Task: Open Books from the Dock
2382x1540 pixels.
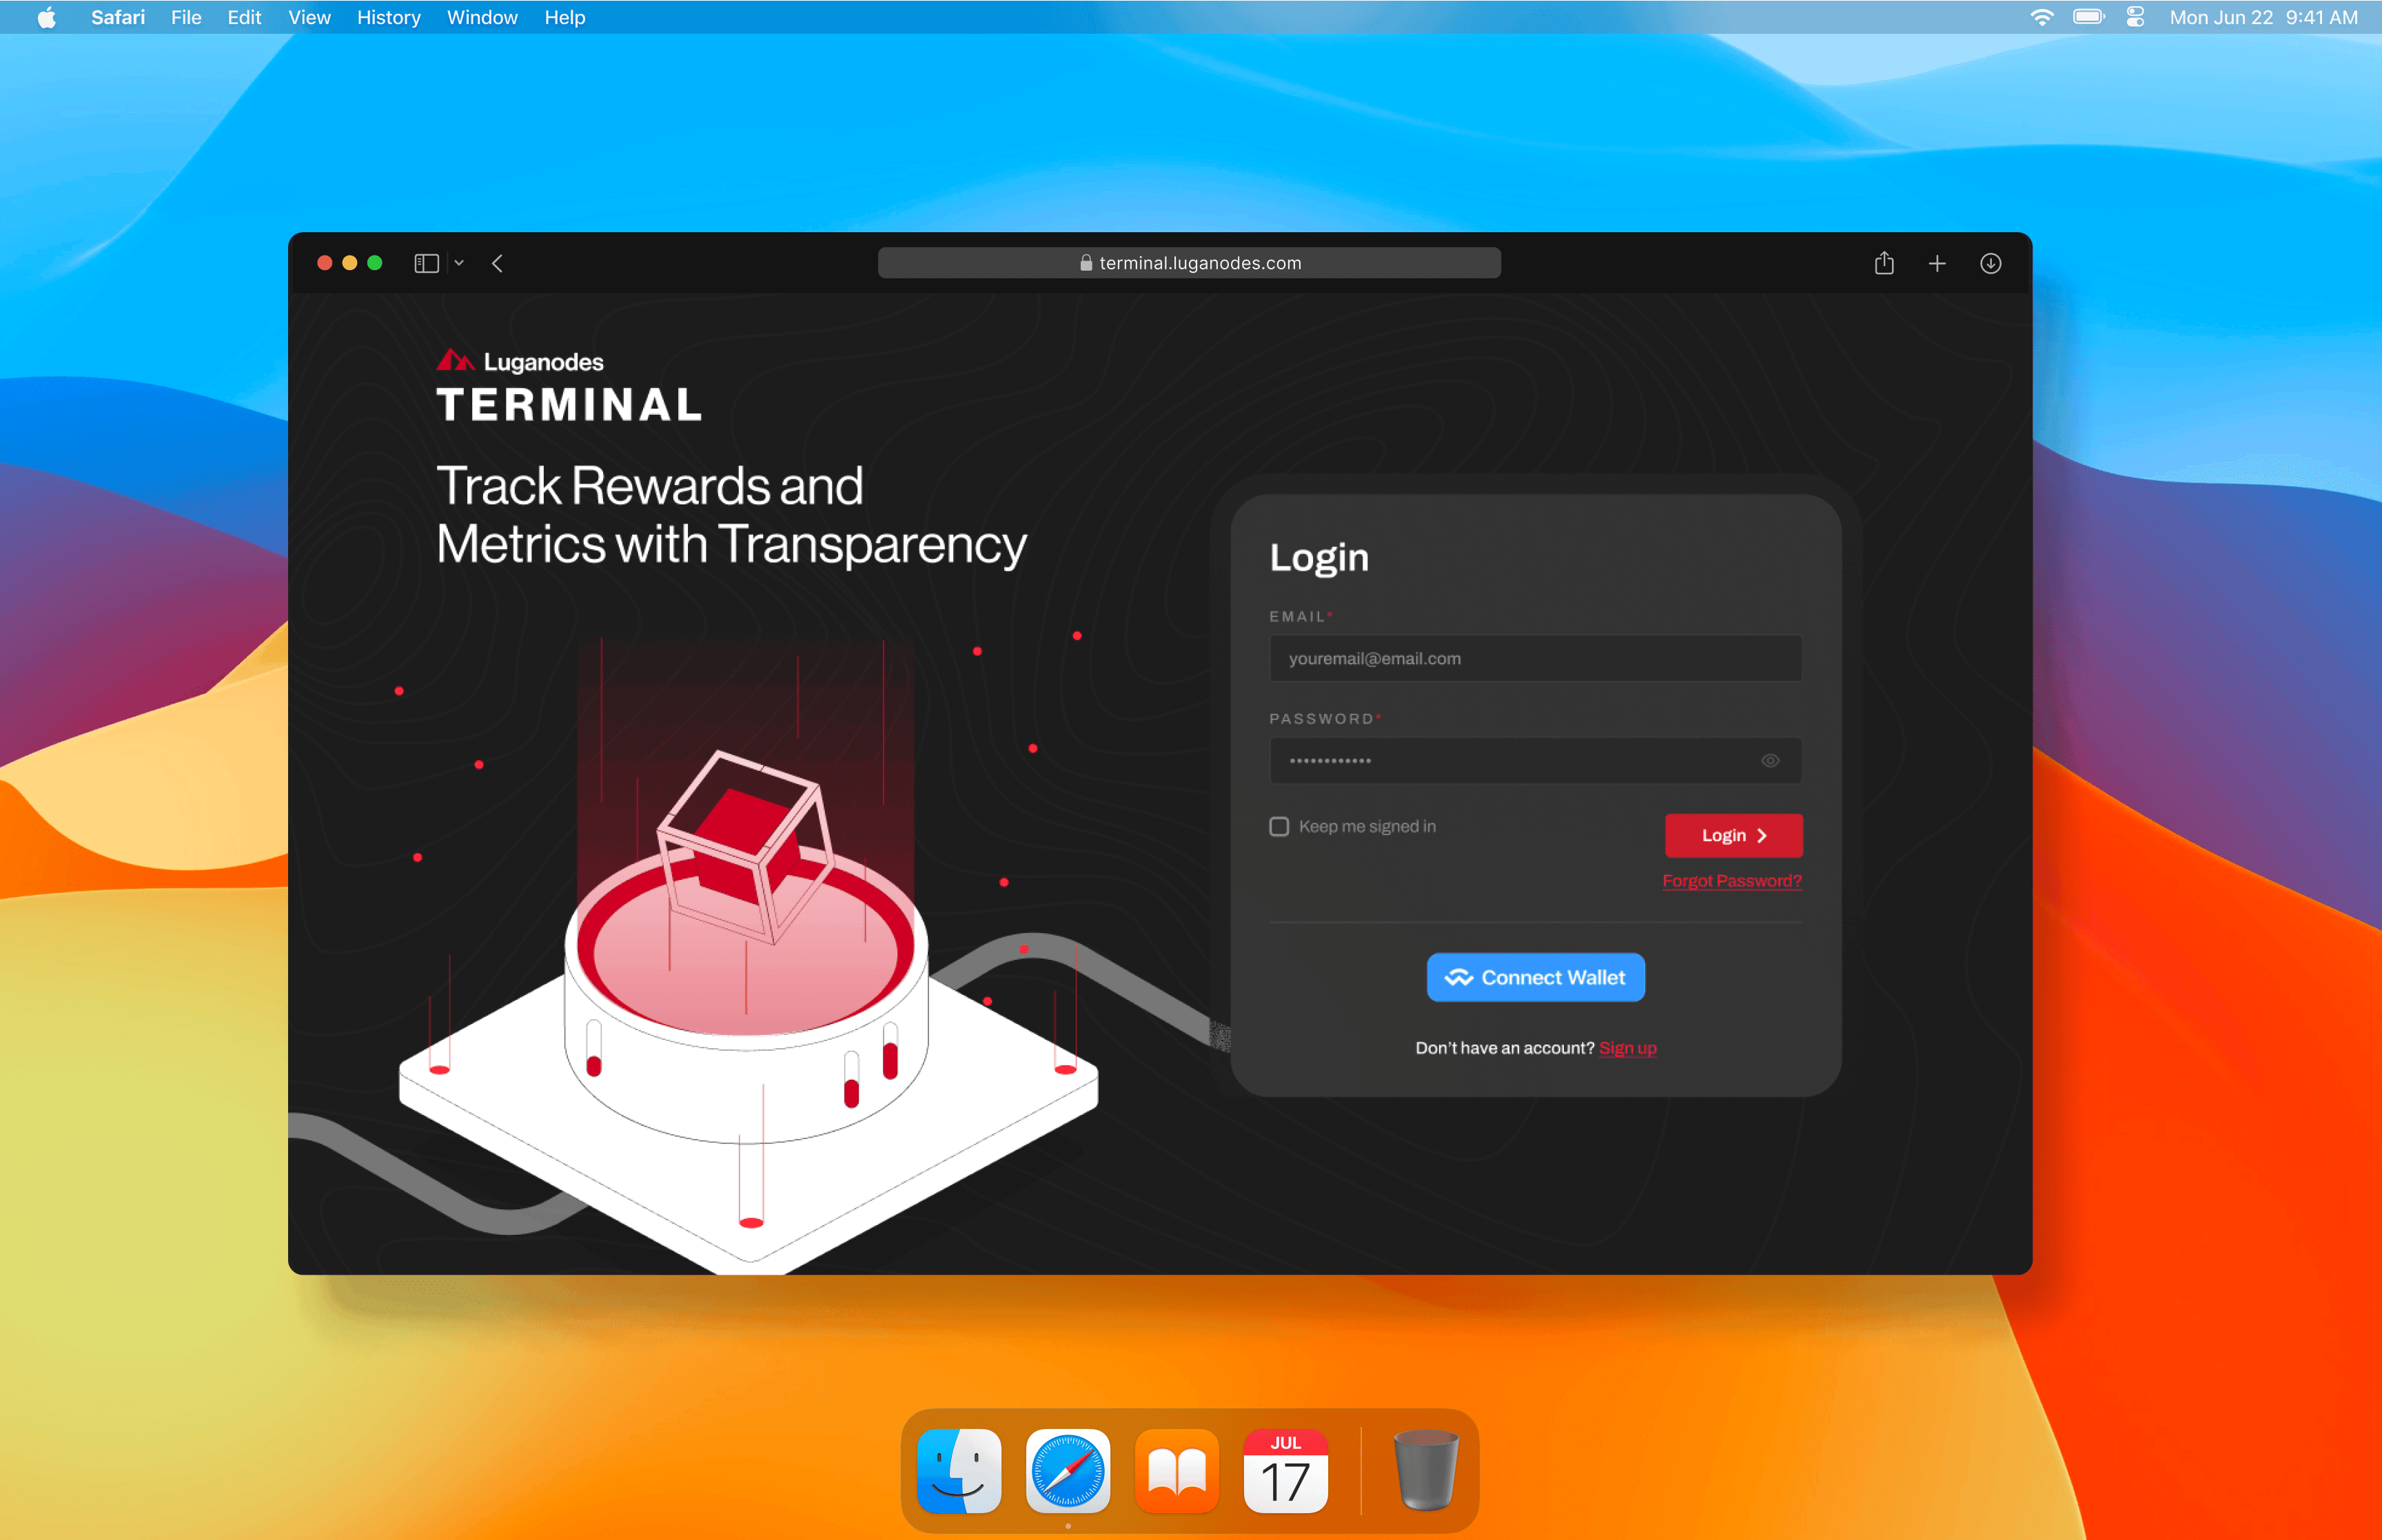Action: pyautogui.click(x=1177, y=1471)
